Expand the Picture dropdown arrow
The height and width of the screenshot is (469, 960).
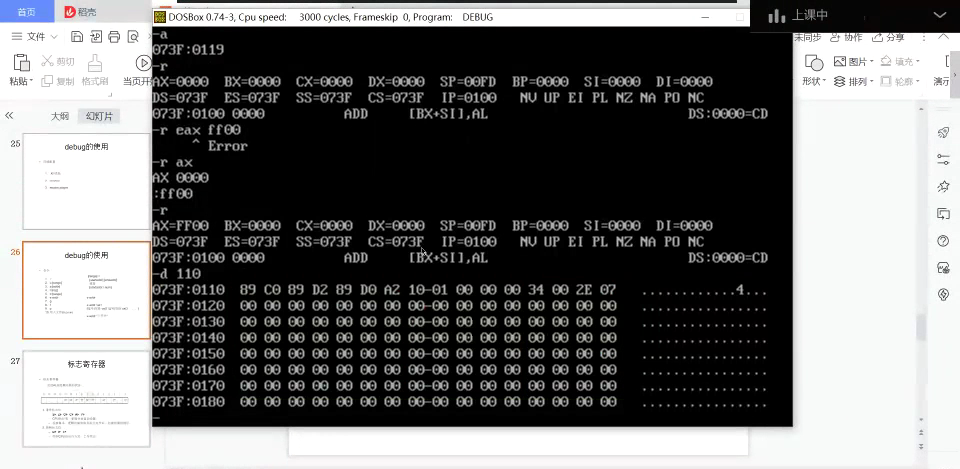pyautogui.click(x=871, y=62)
